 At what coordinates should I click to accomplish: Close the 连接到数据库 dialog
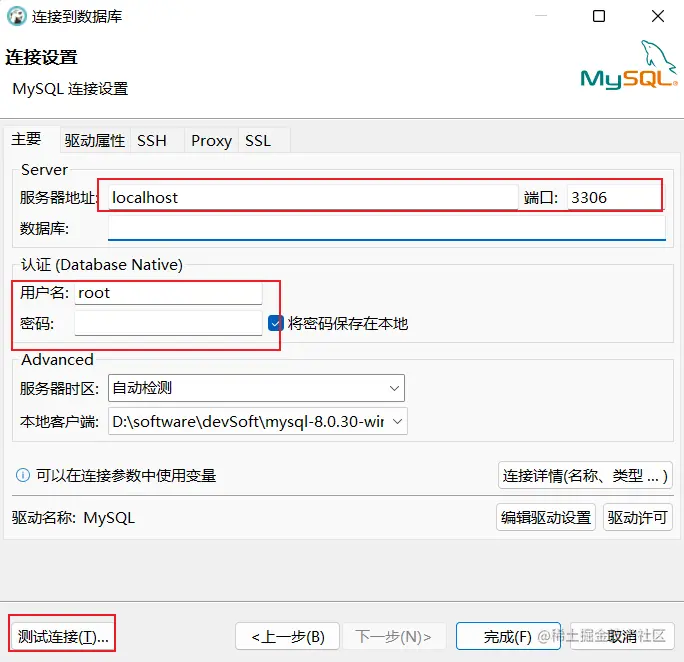click(x=657, y=17)
